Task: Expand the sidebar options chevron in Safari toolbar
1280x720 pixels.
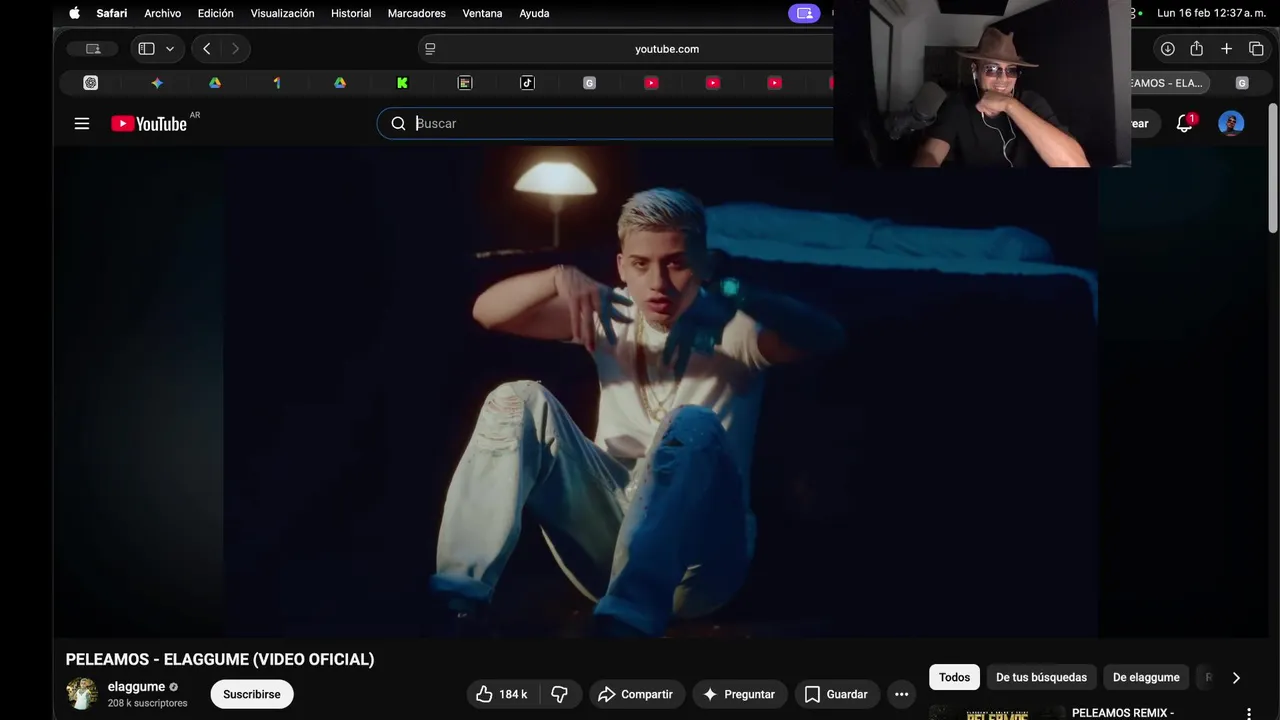Action: coord(170,48)
